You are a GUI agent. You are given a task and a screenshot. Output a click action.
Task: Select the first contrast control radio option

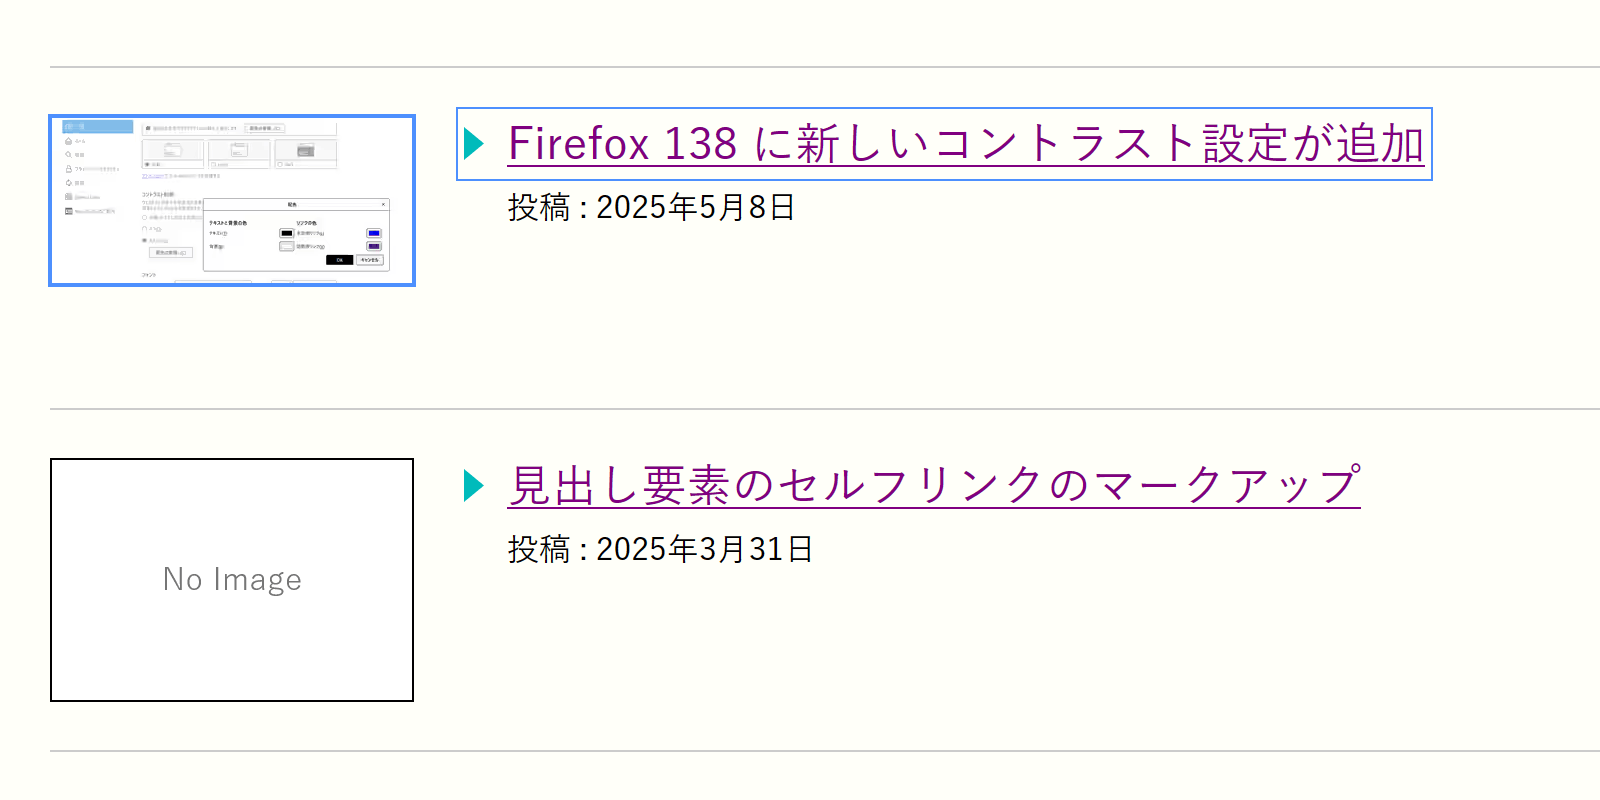click(145, 217)
